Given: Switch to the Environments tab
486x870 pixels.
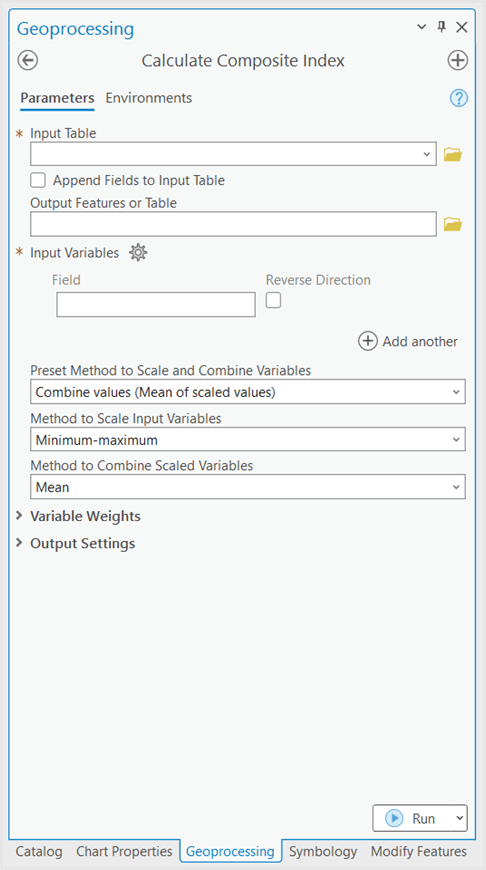Looking at the screenshot, I should click(x=149, y=98).
